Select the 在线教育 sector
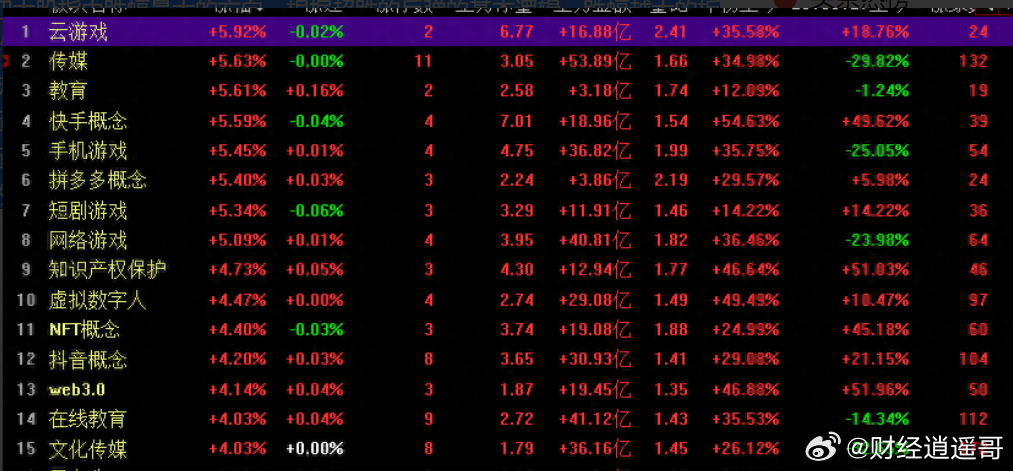The height and width of the screenshot is (471, 1013). click(x=88, y=419)
